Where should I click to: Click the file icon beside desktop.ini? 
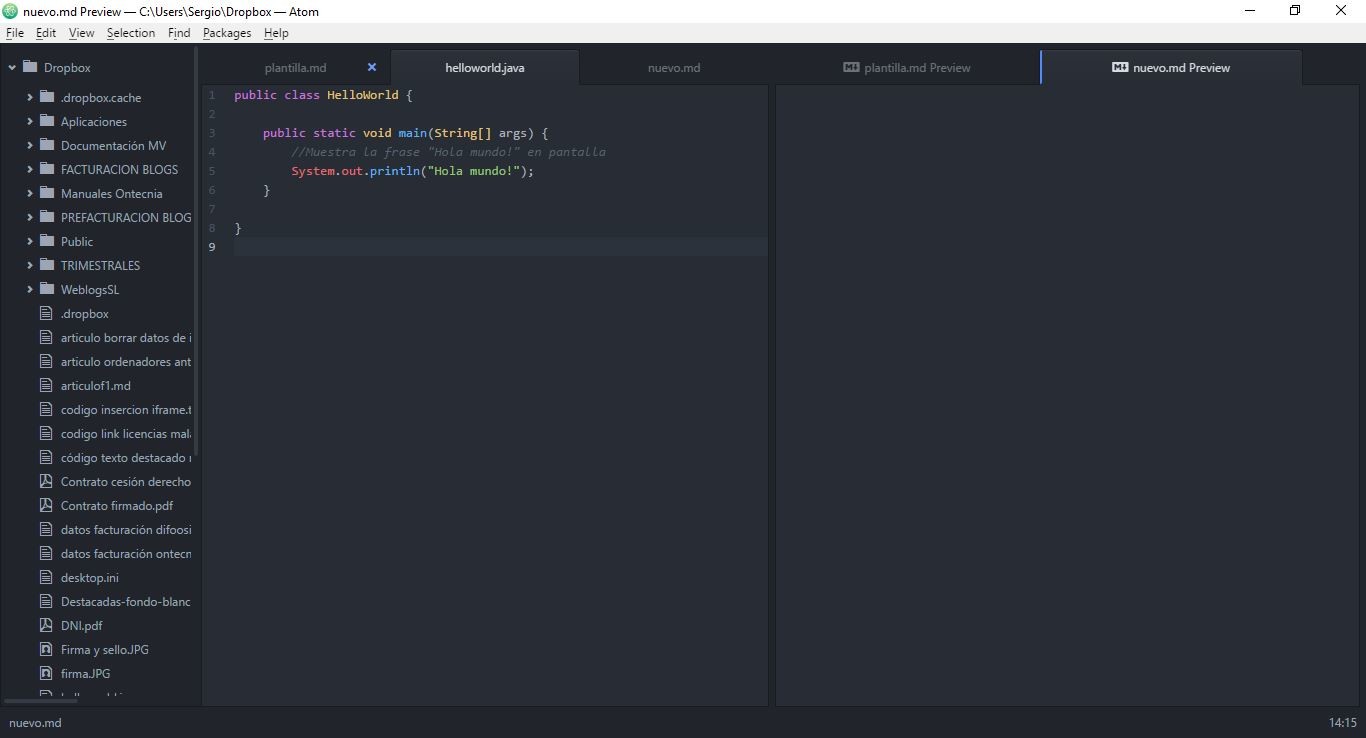pos(45,577)
